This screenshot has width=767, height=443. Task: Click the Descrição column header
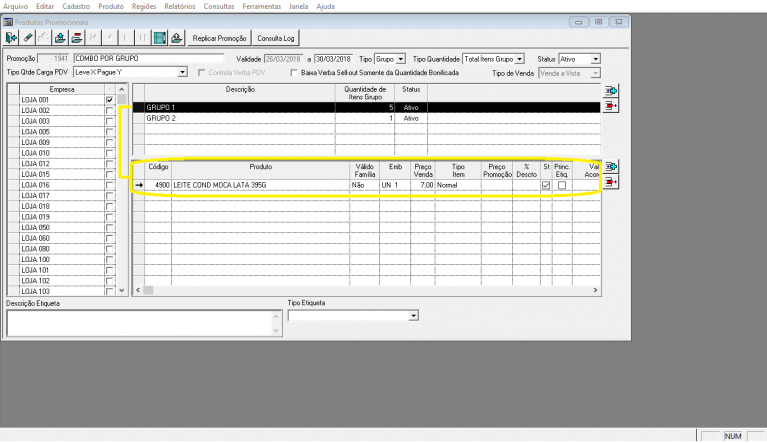[240, 93]
